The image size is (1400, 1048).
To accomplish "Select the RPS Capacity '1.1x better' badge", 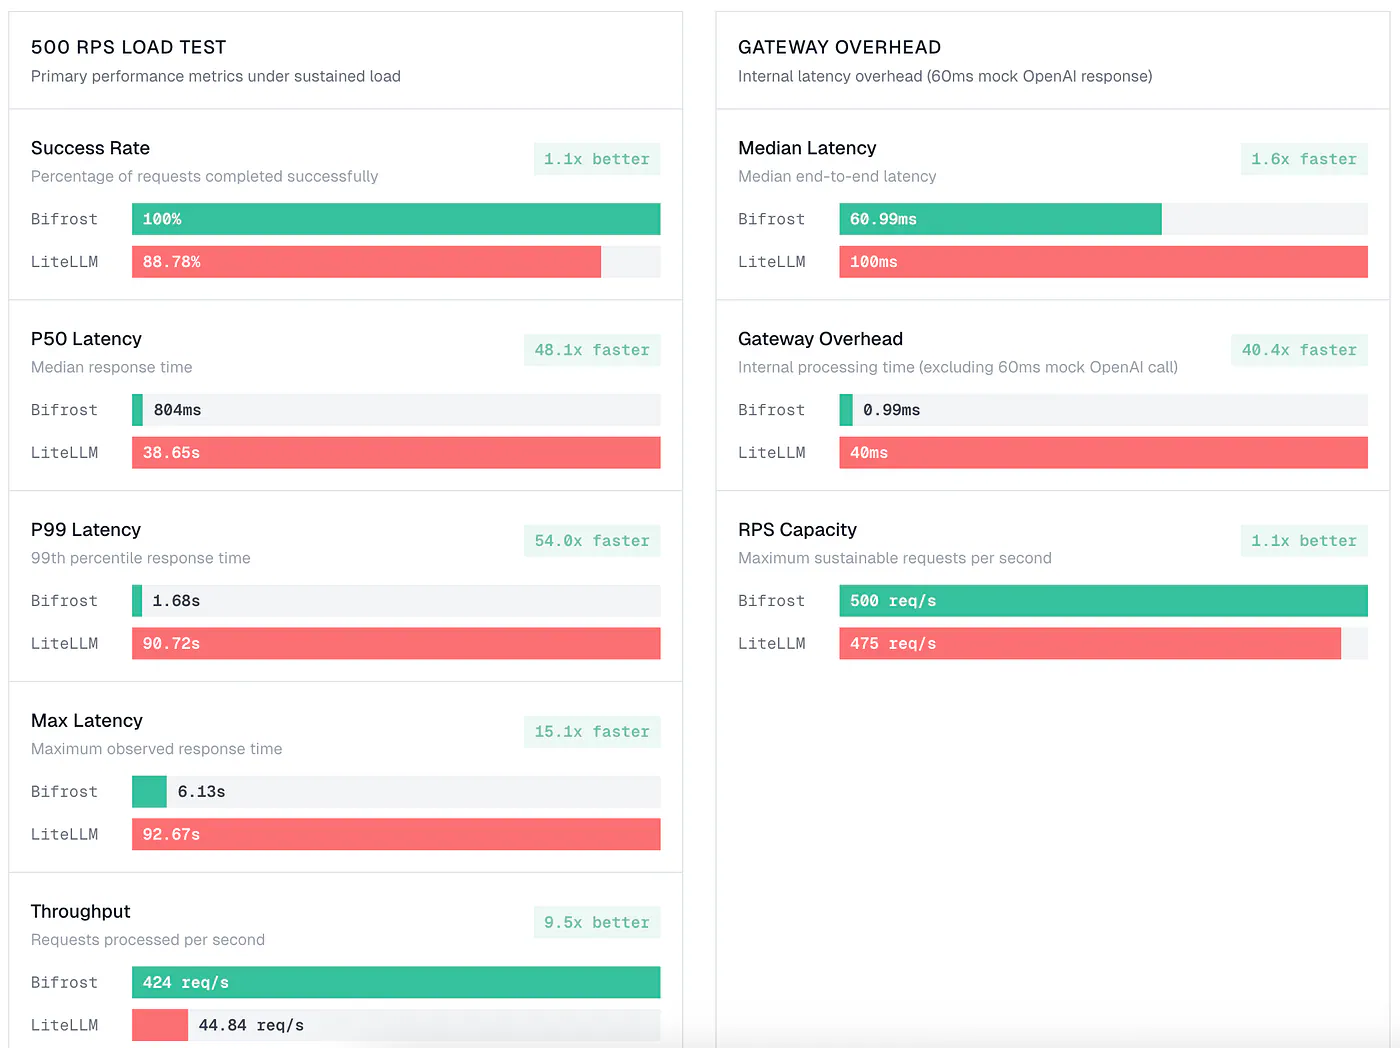I will [x=1304, y=541].
